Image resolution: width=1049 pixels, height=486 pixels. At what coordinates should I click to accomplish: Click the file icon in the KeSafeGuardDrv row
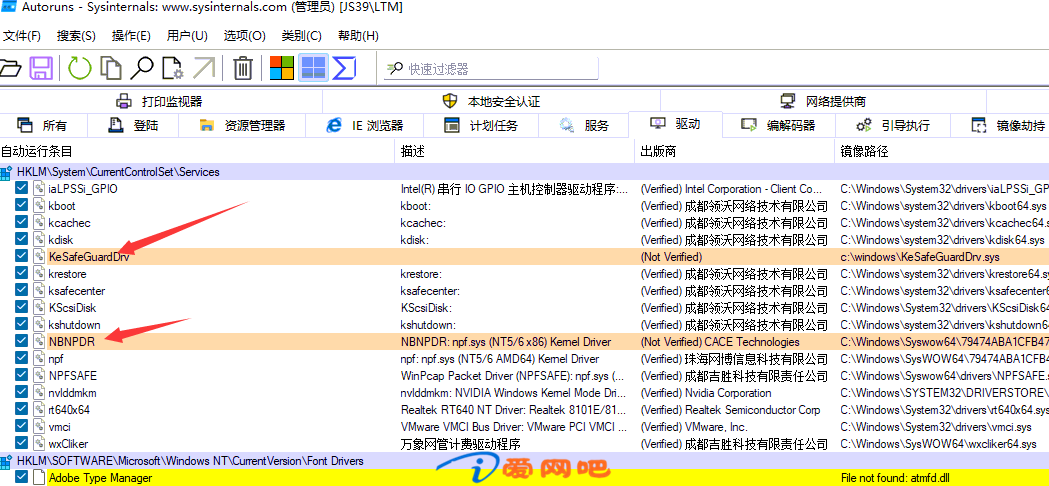tap(39, 257)
